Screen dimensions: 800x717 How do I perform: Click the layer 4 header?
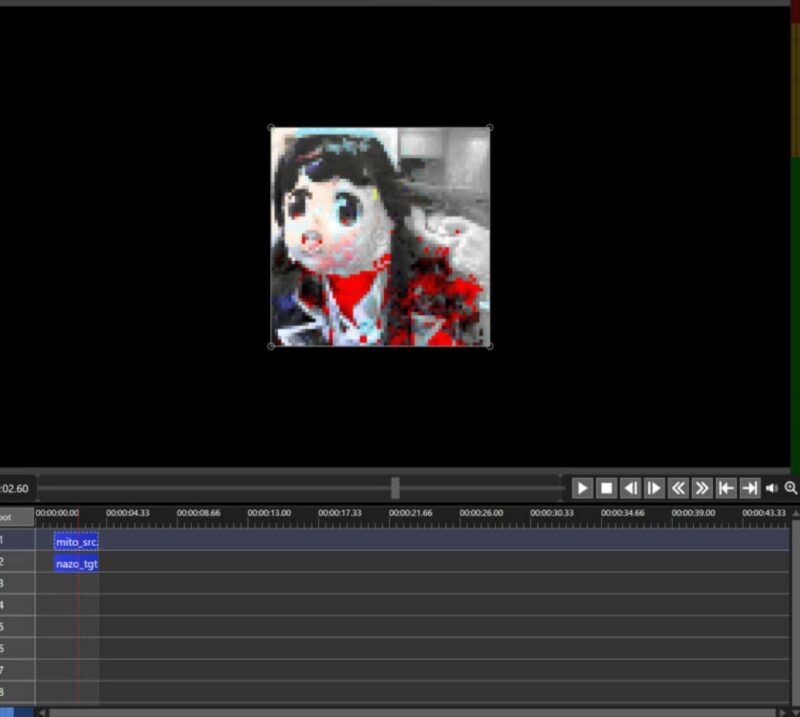[x=17, y=605]
